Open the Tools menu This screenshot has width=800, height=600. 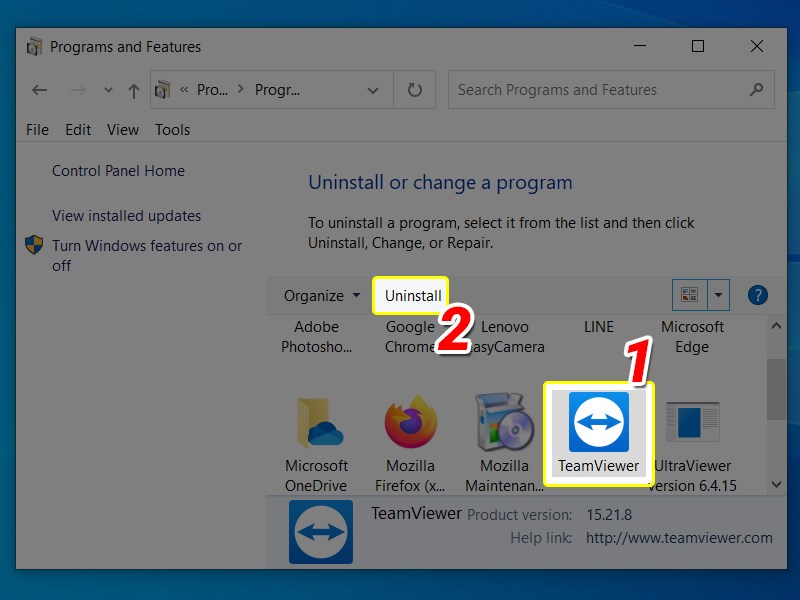pyautogui.click(x=172, y=130)
